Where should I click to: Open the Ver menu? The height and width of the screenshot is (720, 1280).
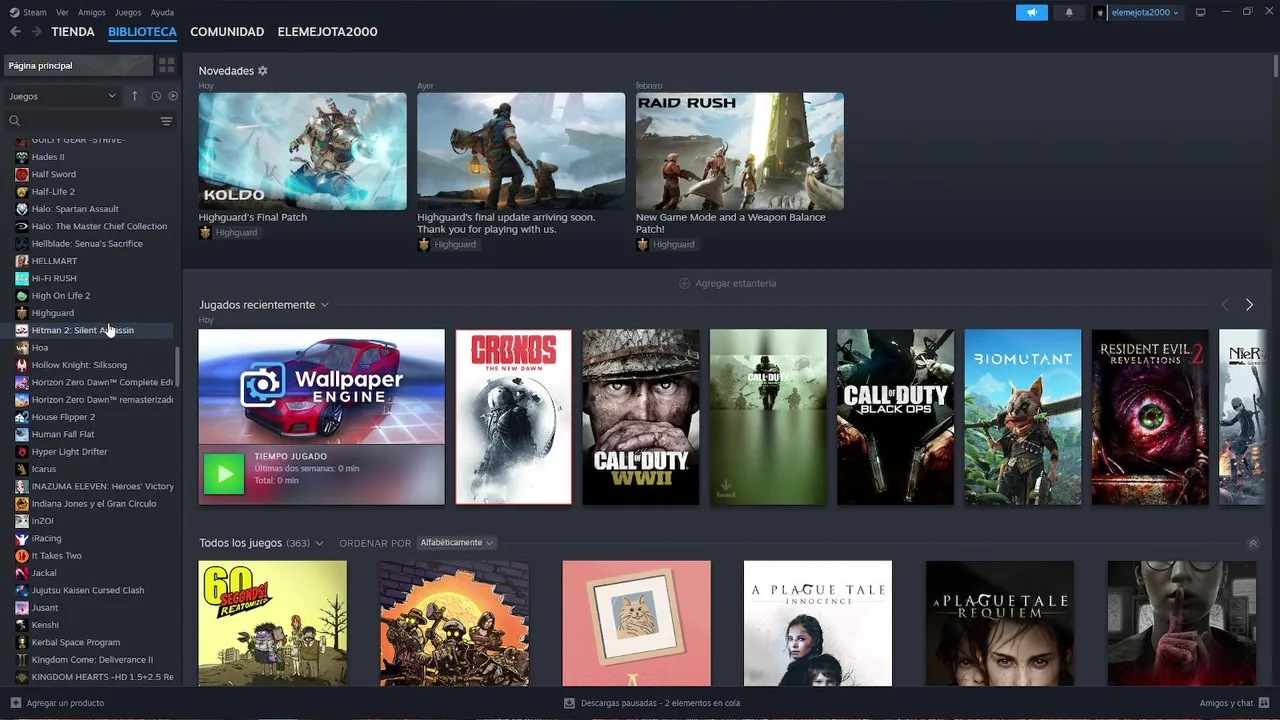(62, 12)
